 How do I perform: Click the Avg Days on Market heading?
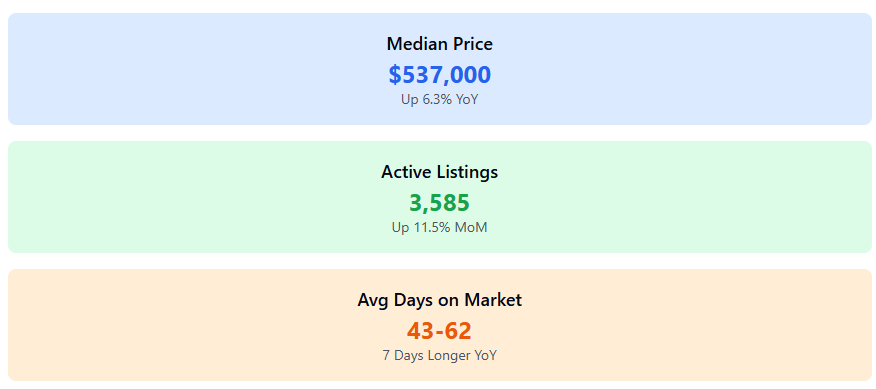pos(440,300)
